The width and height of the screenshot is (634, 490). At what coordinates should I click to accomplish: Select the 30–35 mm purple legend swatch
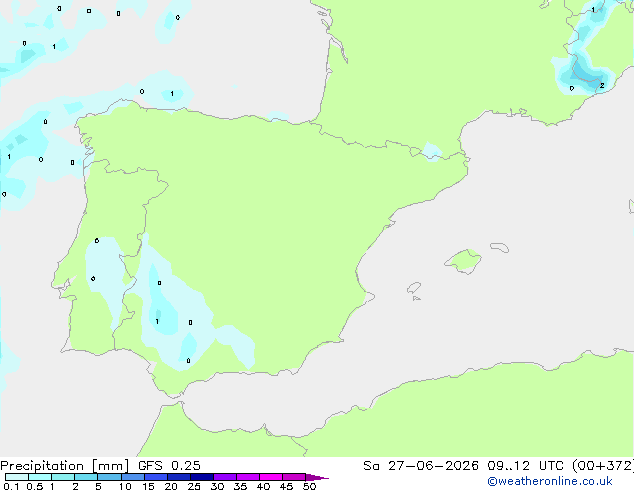pos(225,477)
